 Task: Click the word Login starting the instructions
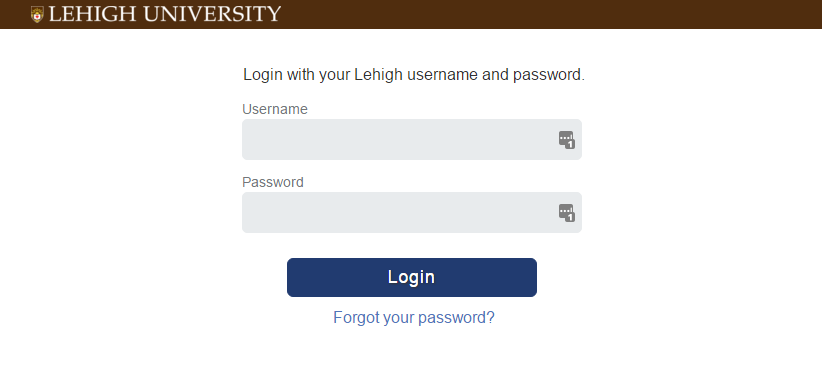263,76
